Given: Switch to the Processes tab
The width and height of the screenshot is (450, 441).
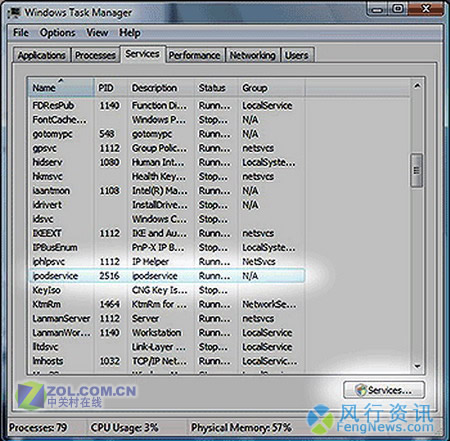Looking at the screenshot, I should pyautogui.click(x=95, y=55).
